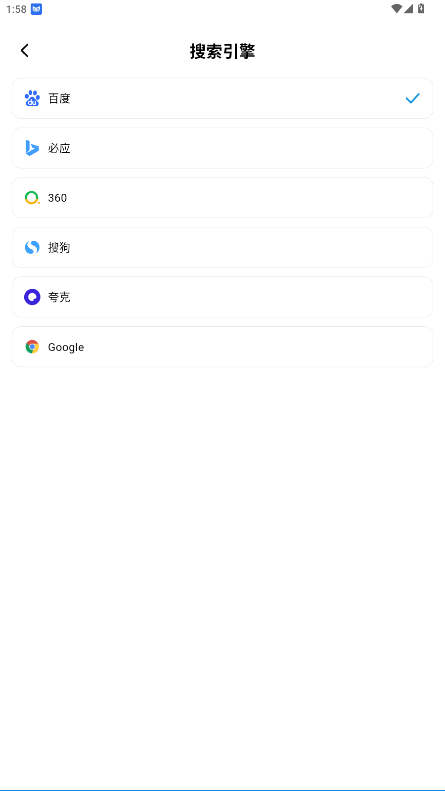Tap the Google label text
The width and height of the screenshot is (445, 791).
pyautogui.click(x=66, y=348)
